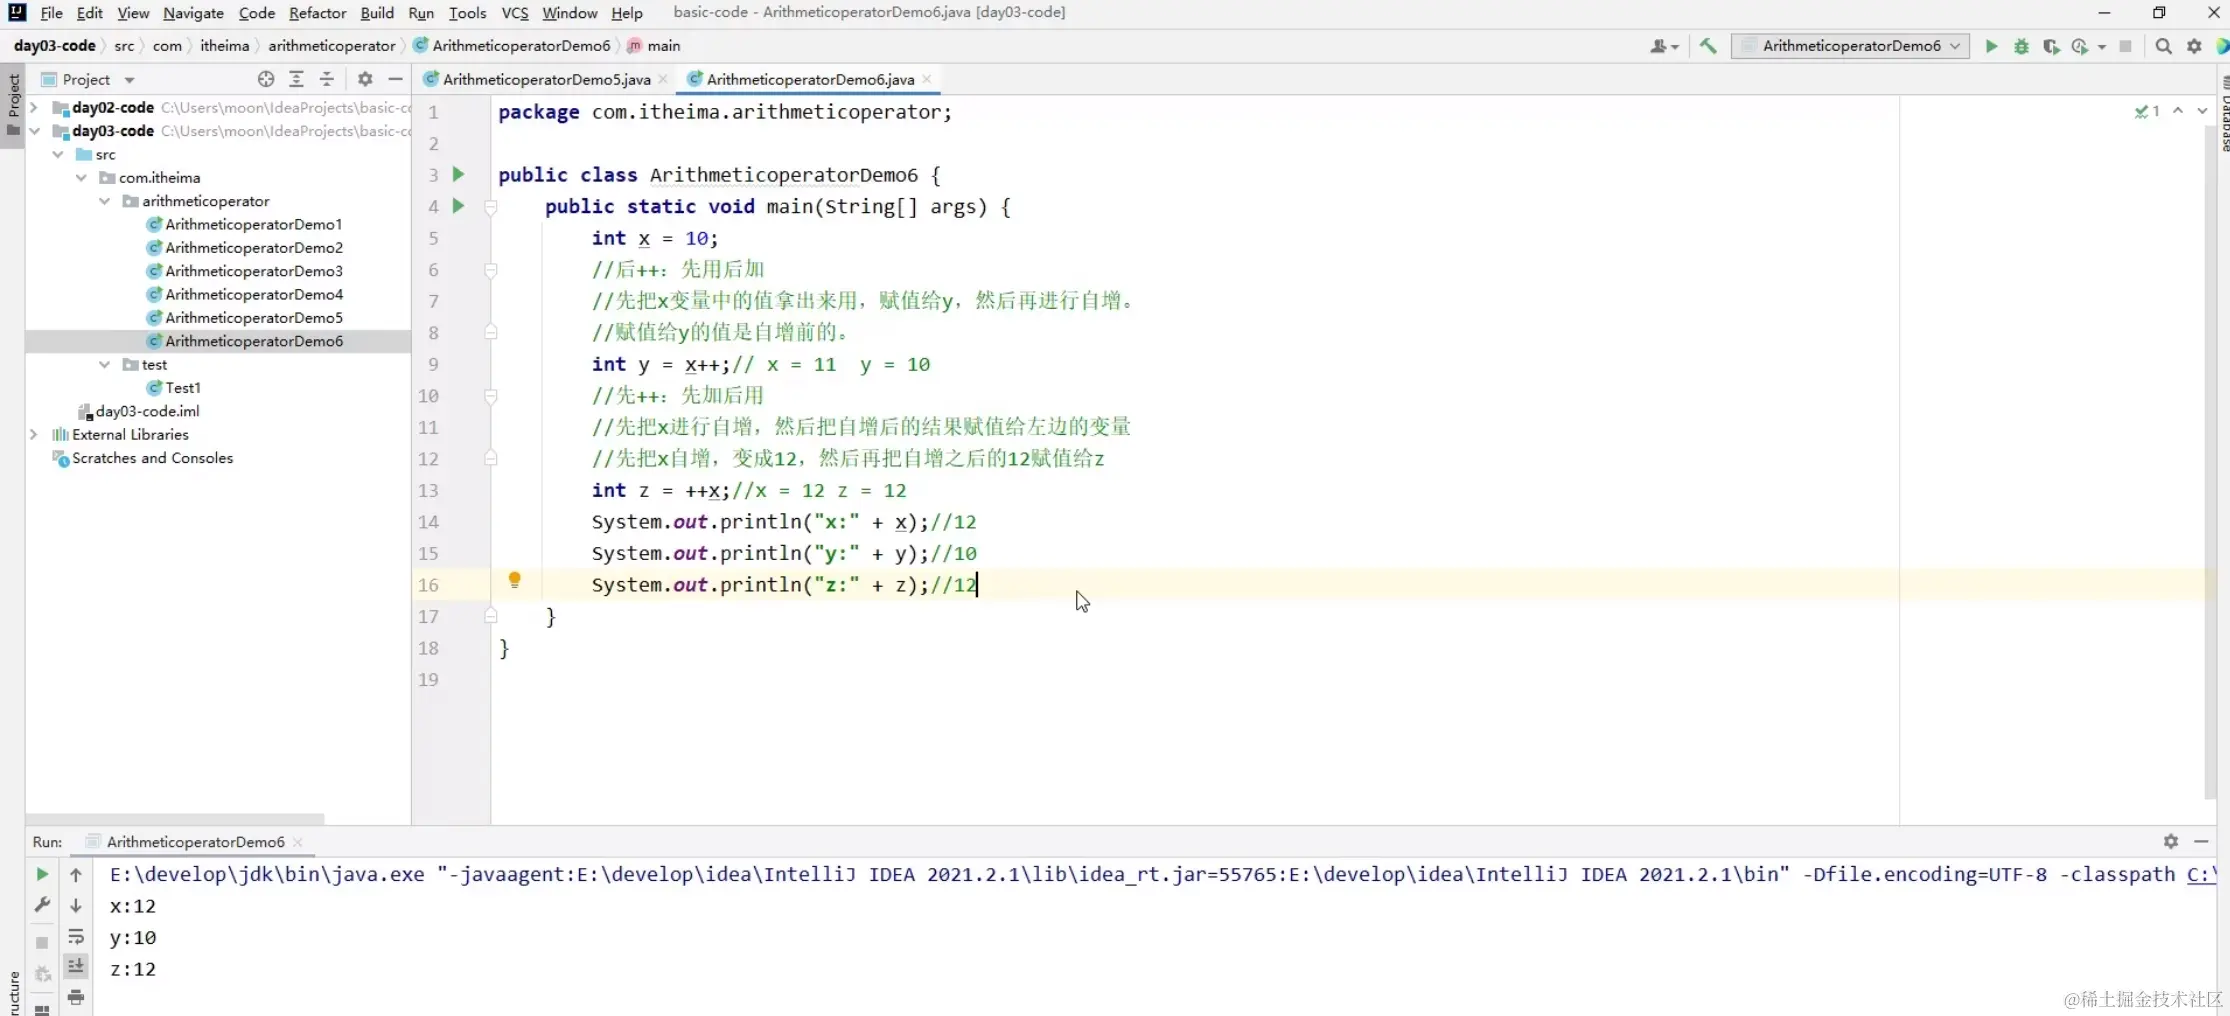
Task: Click the Select Opened File locate icon
Action: (x=266, y=79)
